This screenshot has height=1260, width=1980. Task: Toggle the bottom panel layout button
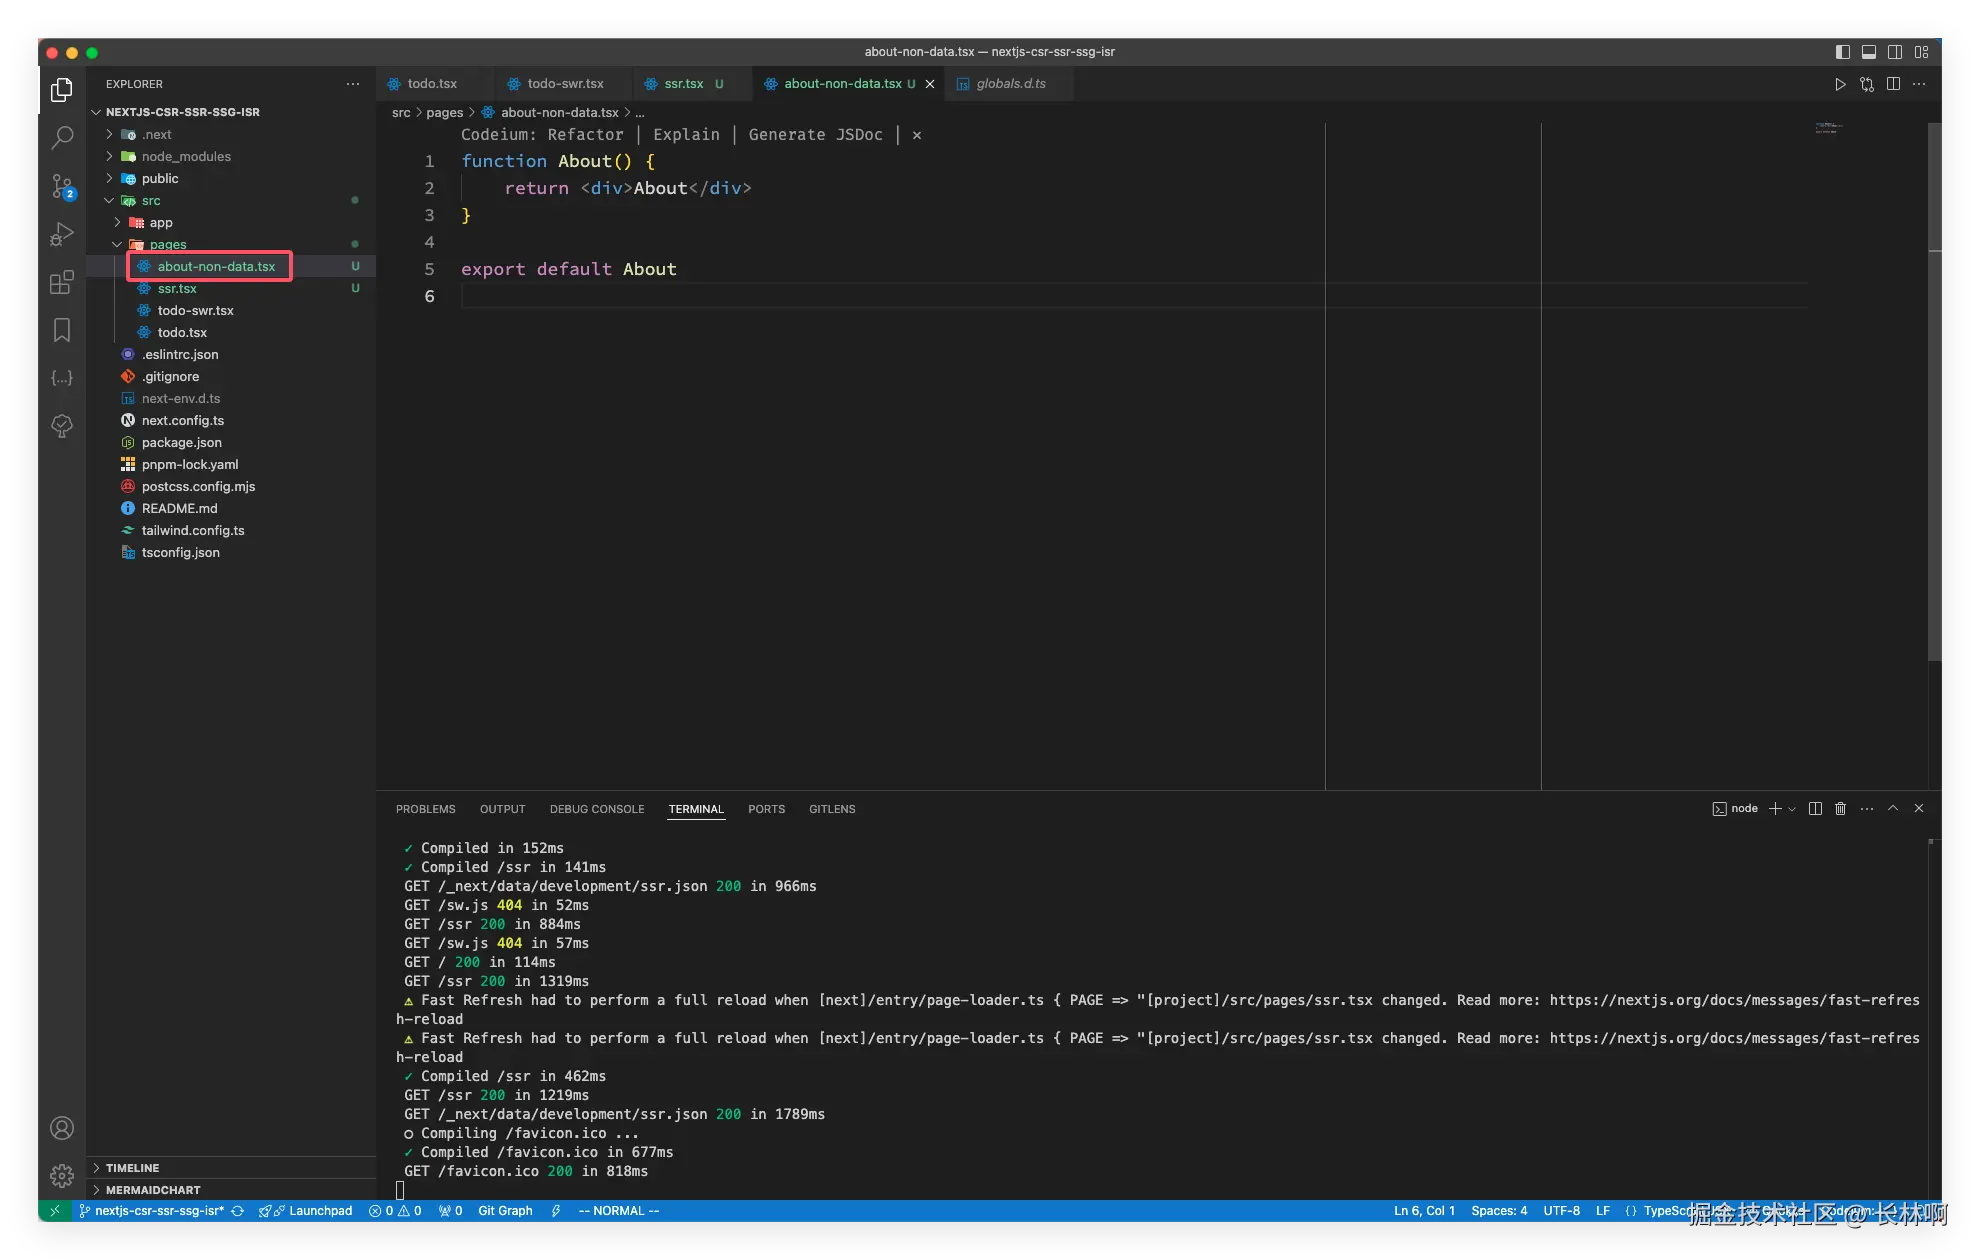coord(1868,52)
